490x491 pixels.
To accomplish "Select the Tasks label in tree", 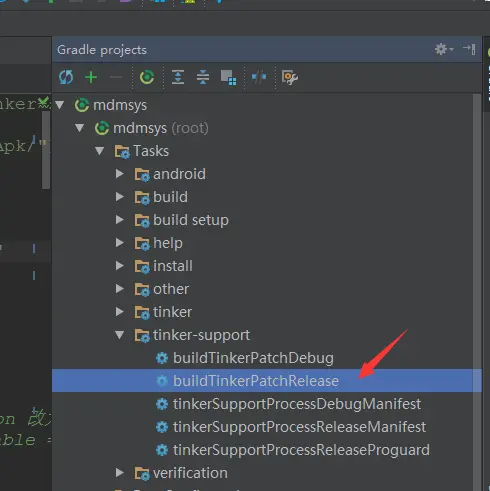I will pos(151,151).
